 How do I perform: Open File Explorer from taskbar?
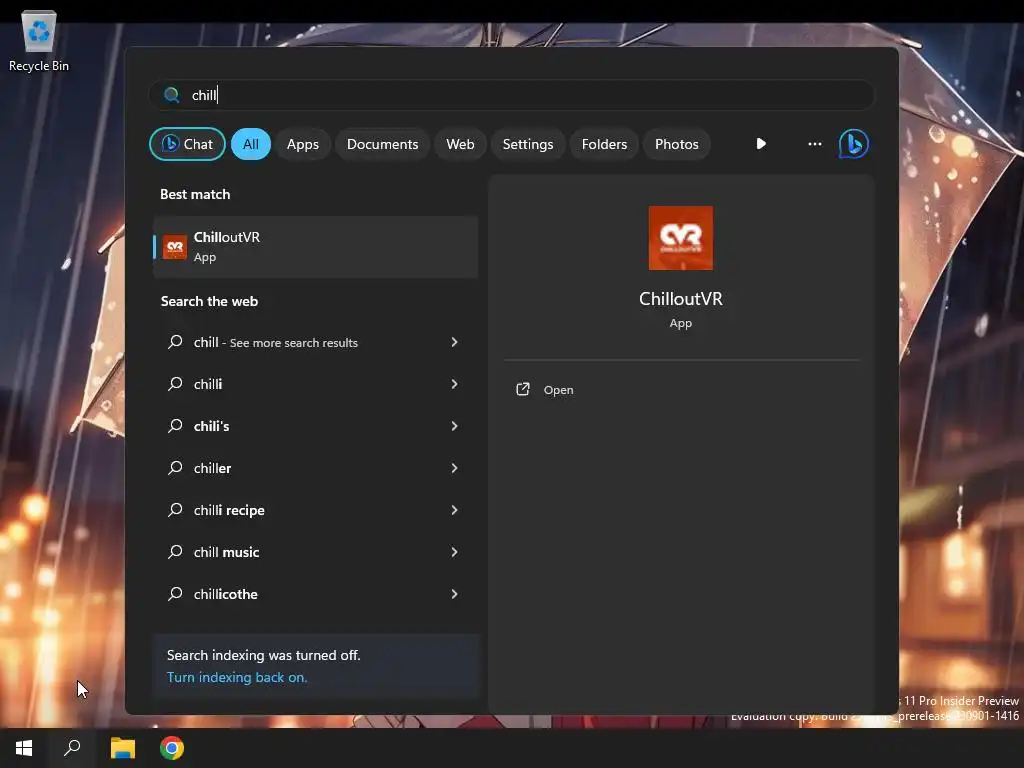(x=123, y=748)
